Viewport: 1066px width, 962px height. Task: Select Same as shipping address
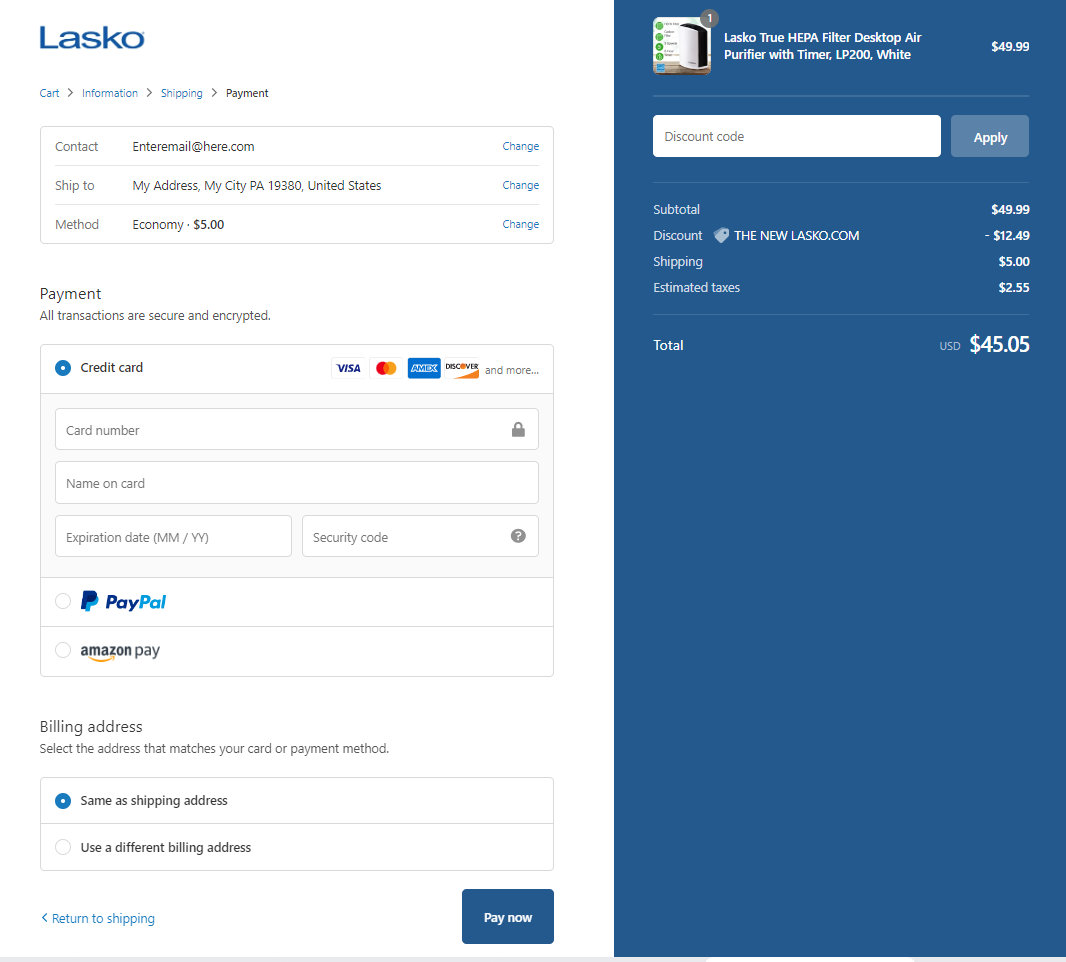tap(63, 800)
